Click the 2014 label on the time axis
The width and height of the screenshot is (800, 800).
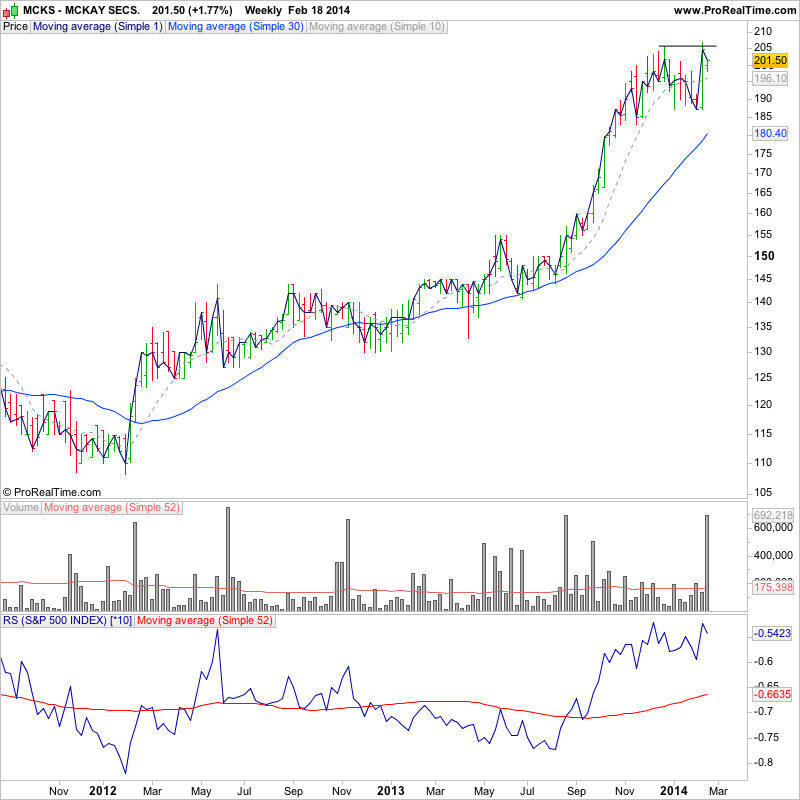tap(674, 791)
